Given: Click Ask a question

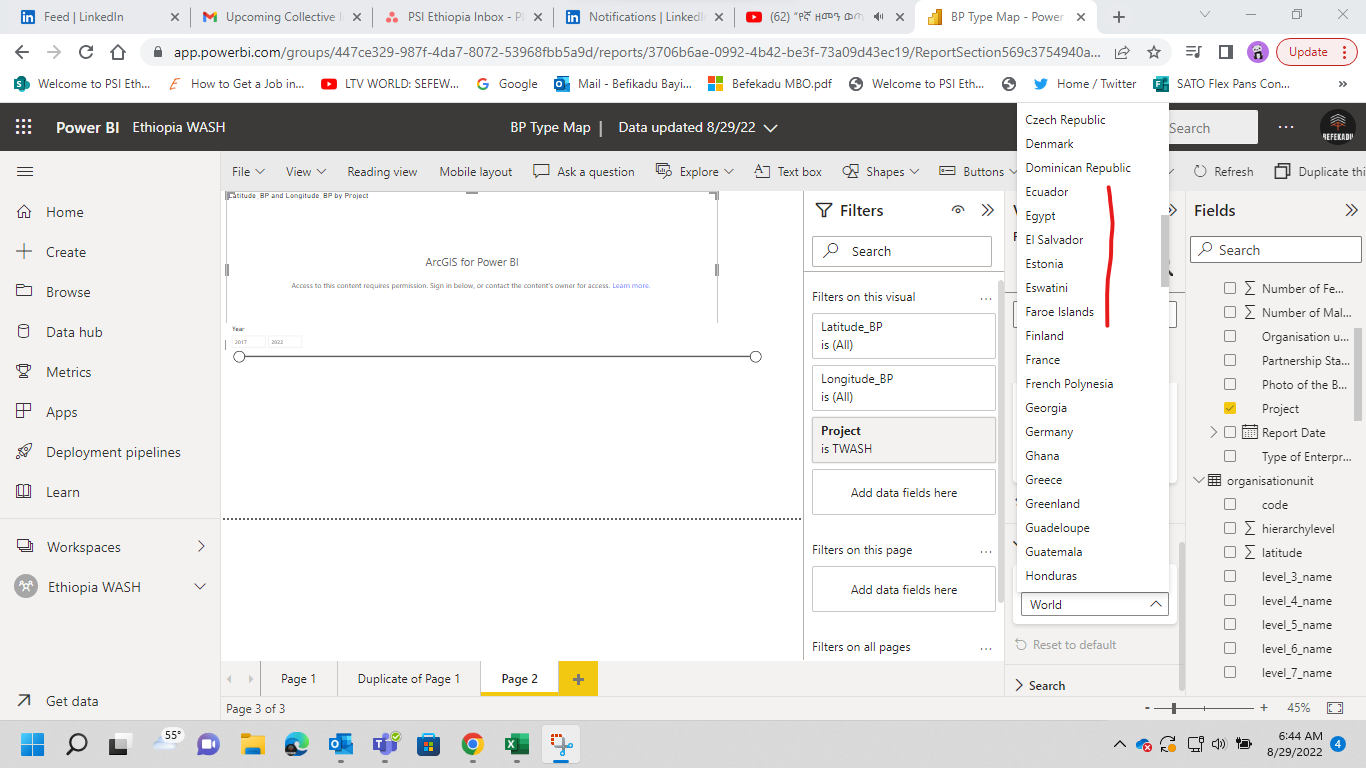Looking at the screenshot, I should (584, 172).
